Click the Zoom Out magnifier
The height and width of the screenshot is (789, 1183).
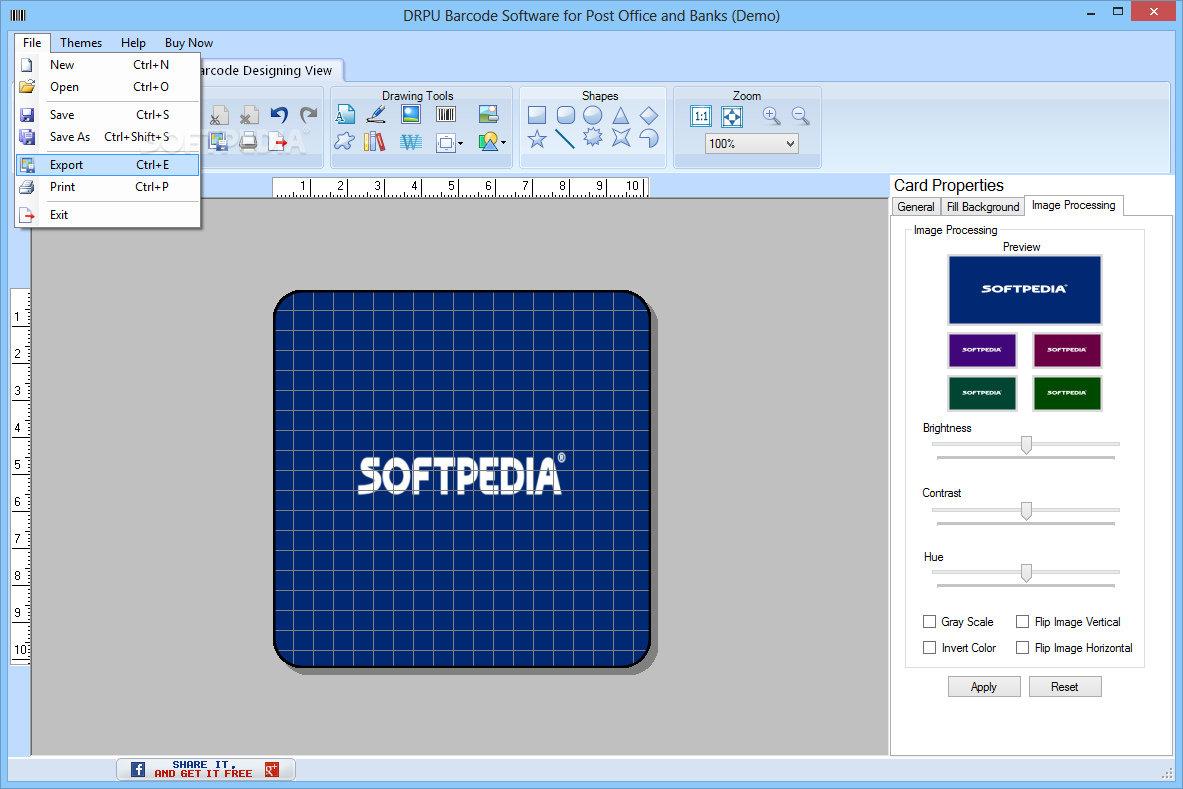(x=800, y=115)
